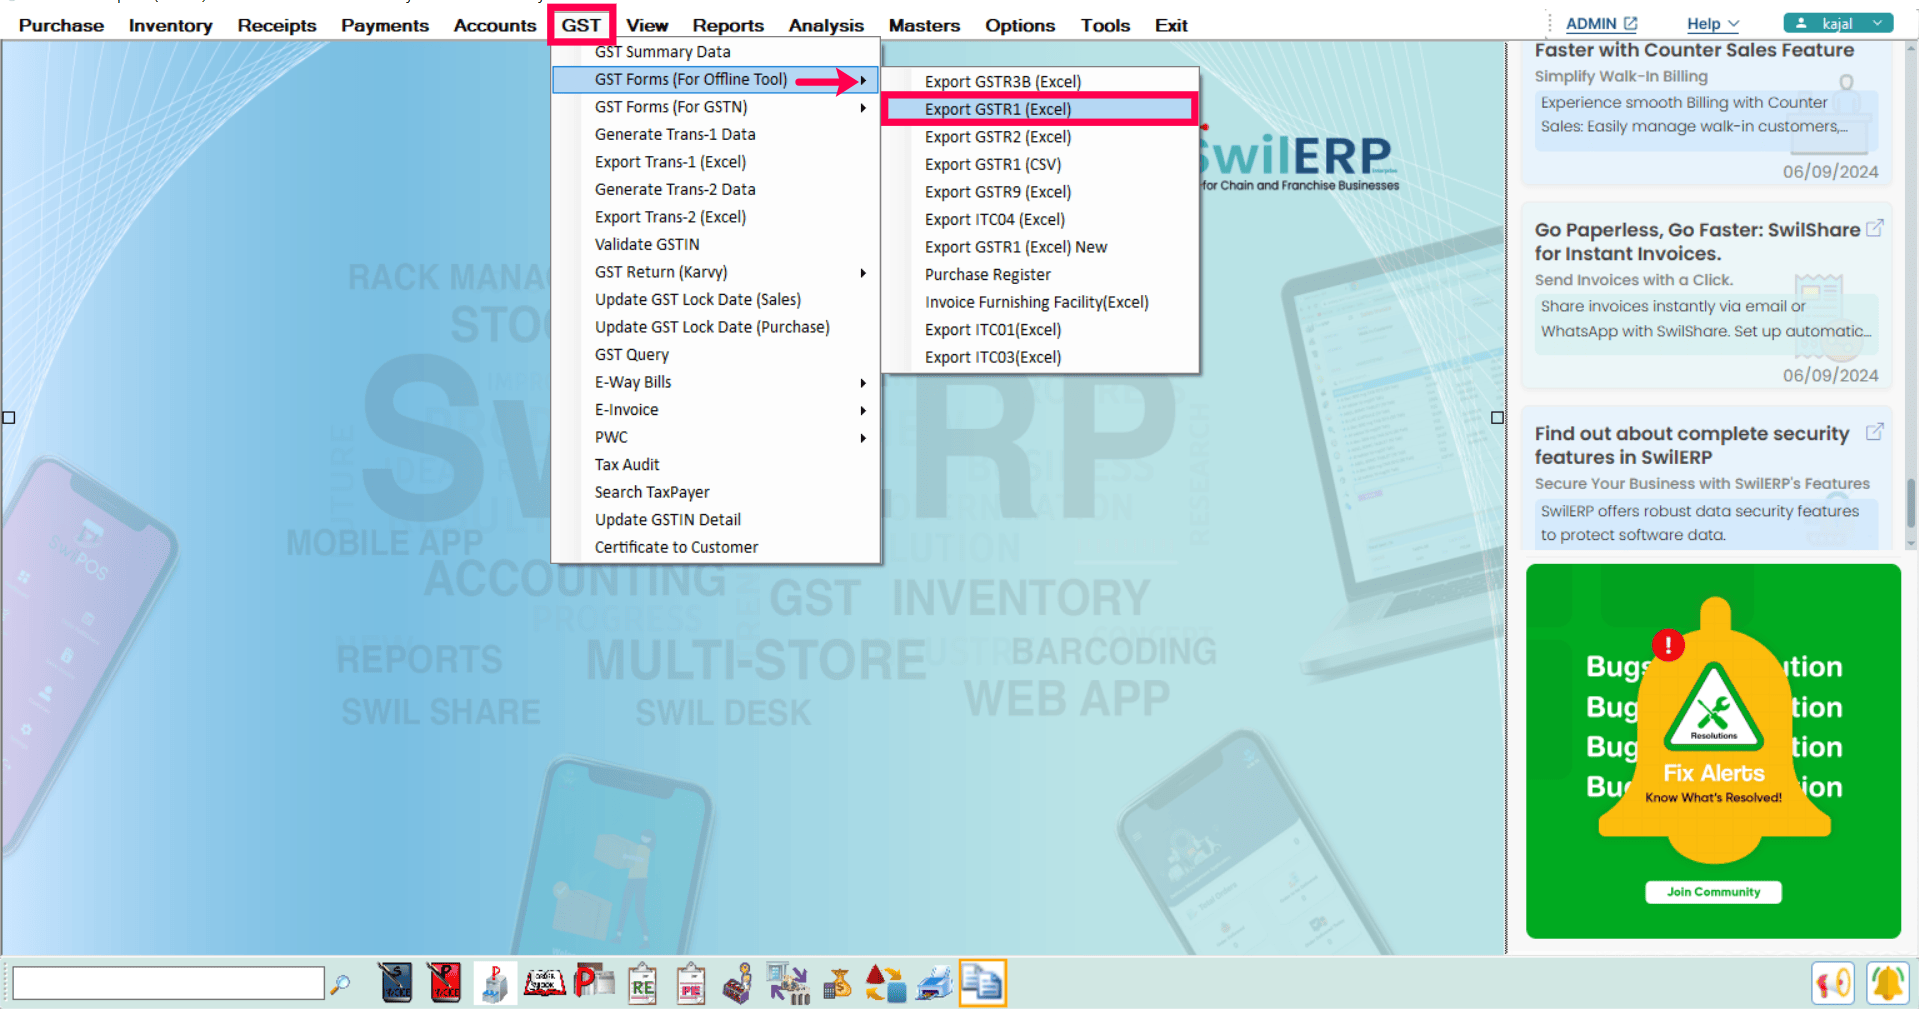Open the PE clipboard icon
Screen dimensions: 1919x1009
coord(690,983)
